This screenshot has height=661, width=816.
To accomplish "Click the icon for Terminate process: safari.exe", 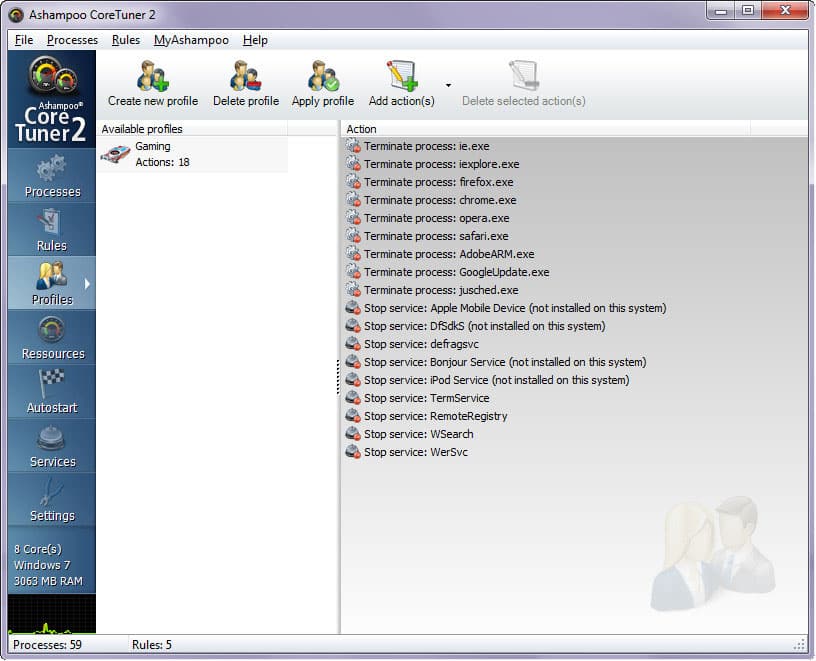I will (353, 236).
